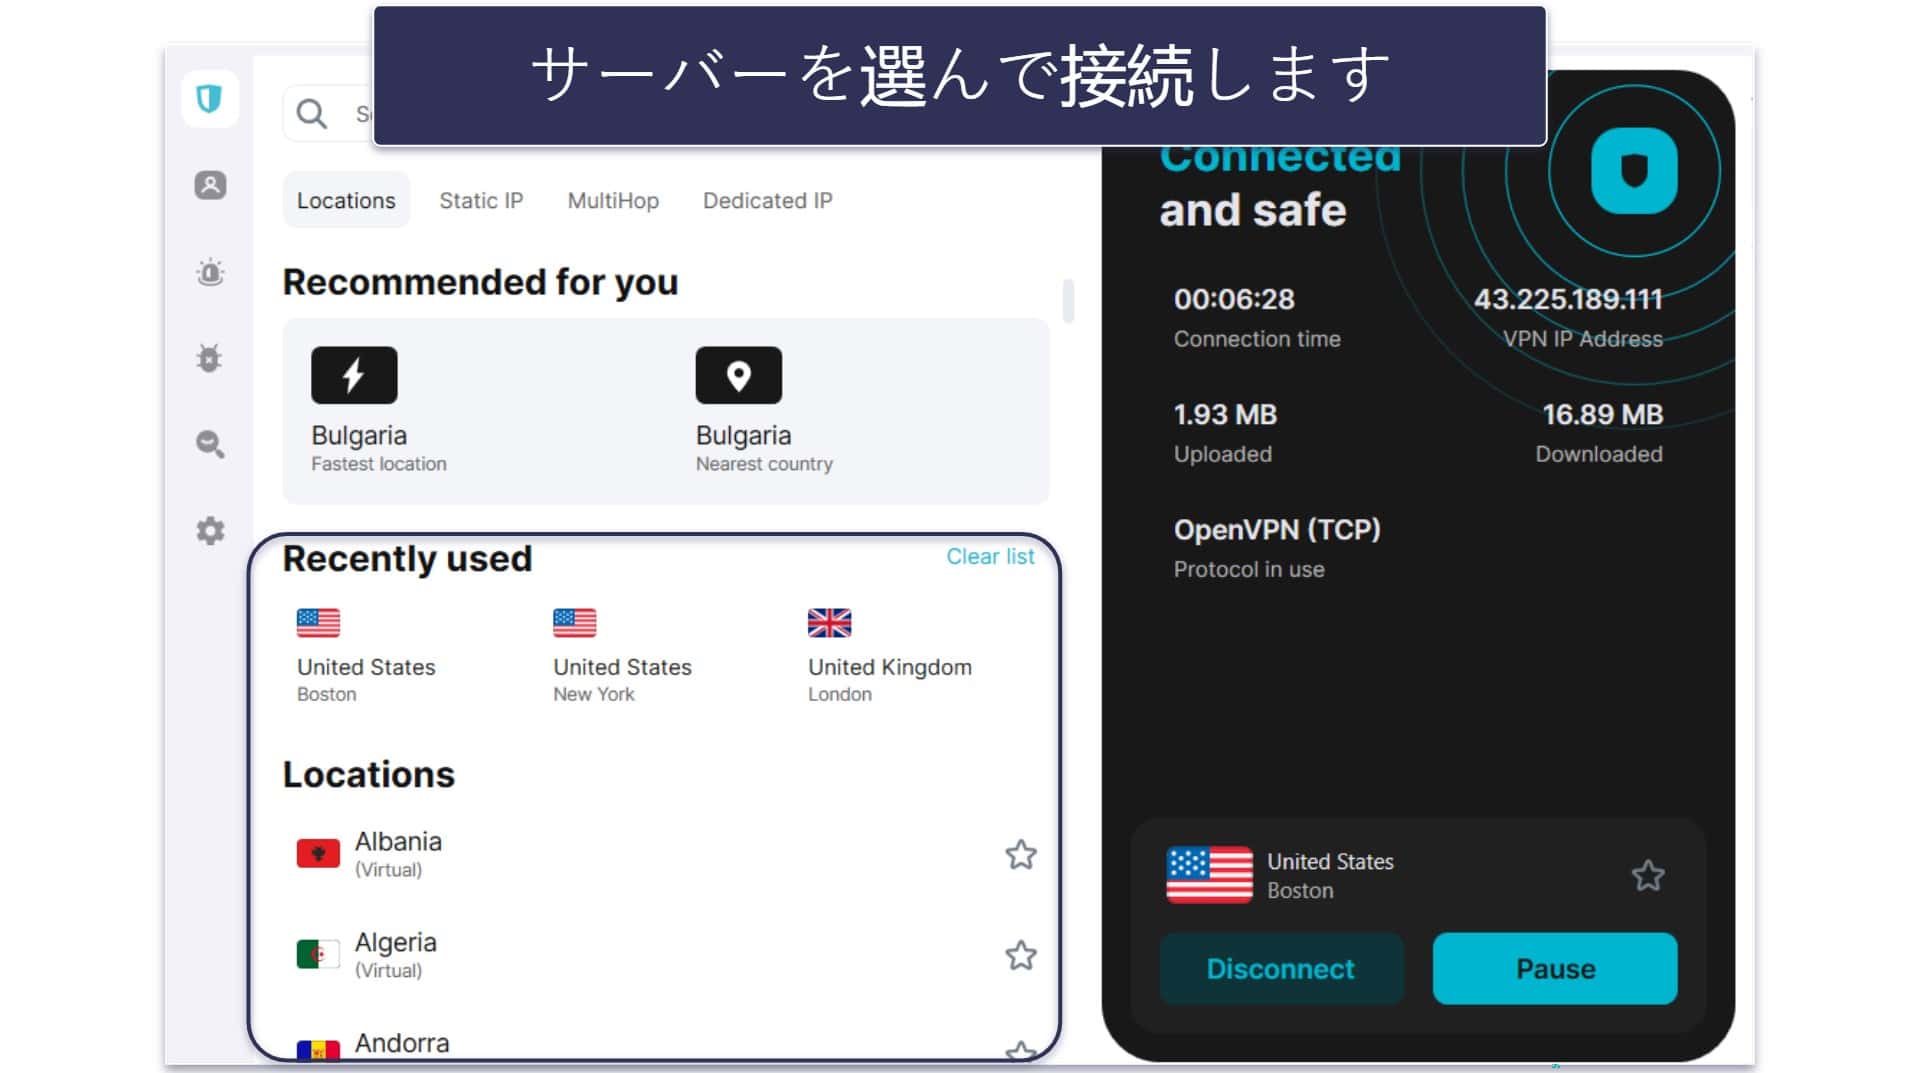Click the OpenVPN (TCP) protocol label
This screenshot has height=1073, width=1917.
click(1277, 530)
